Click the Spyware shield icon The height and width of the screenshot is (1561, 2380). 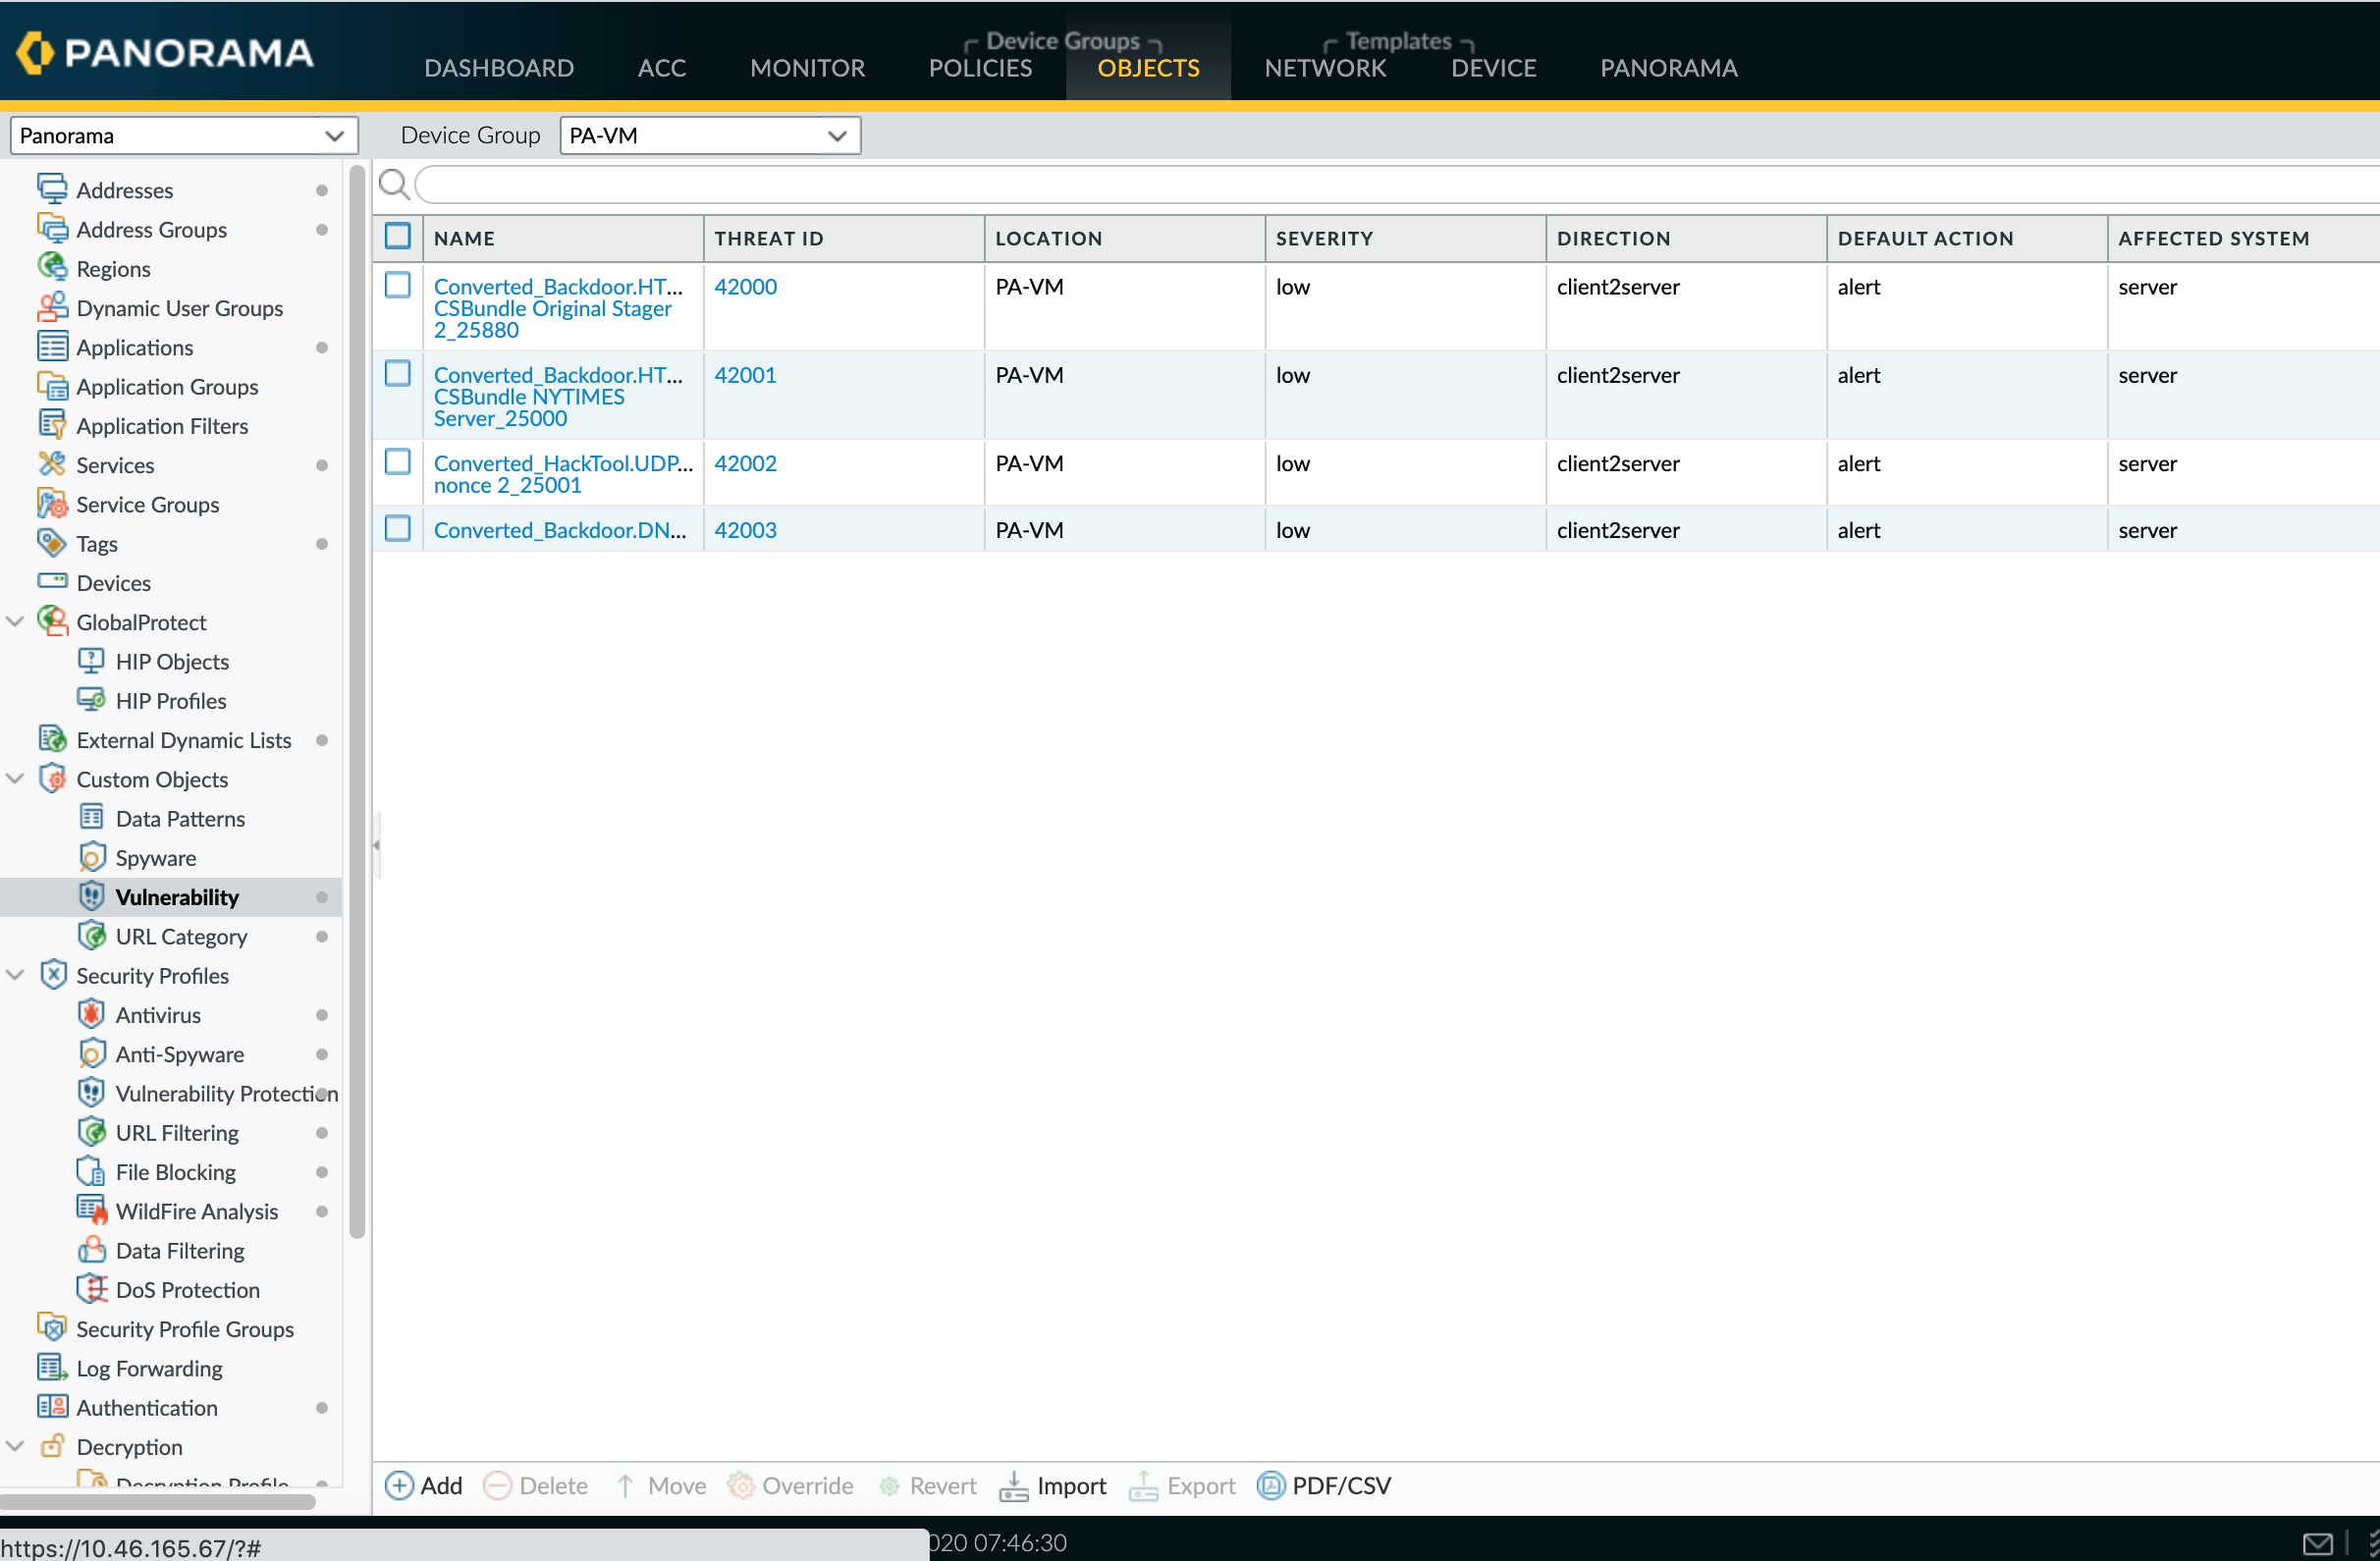(x=91, y=857)
